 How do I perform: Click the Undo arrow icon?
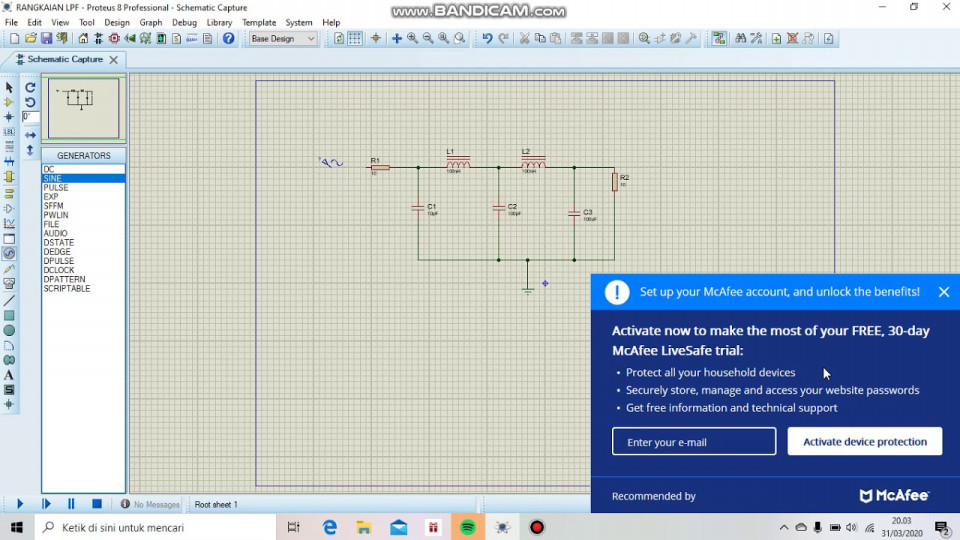pyautogui.click(x=487, y=39)
